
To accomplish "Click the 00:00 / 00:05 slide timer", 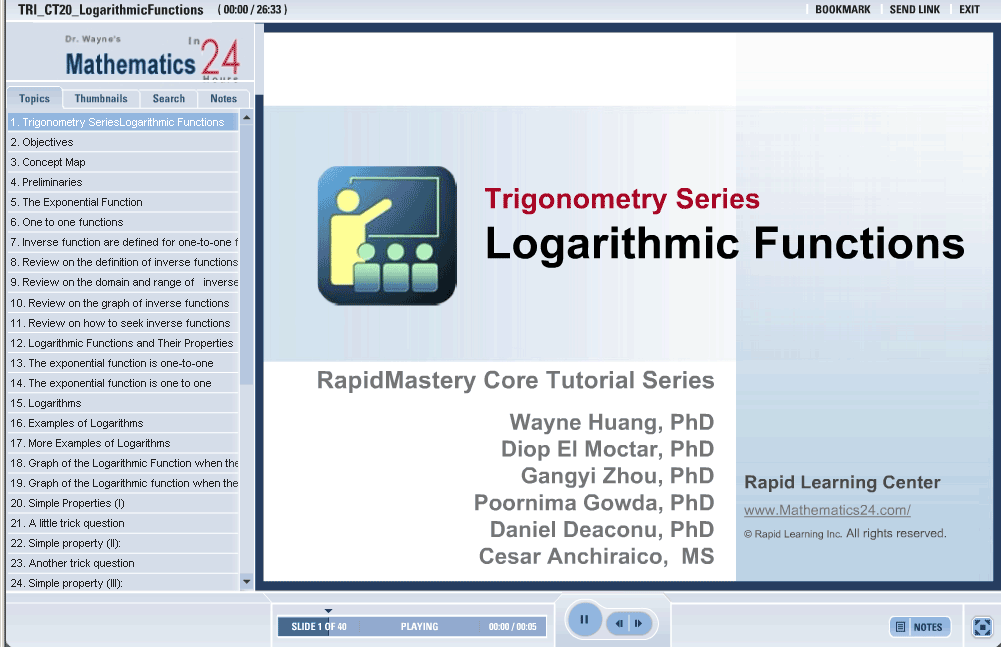I will (513, 627).
